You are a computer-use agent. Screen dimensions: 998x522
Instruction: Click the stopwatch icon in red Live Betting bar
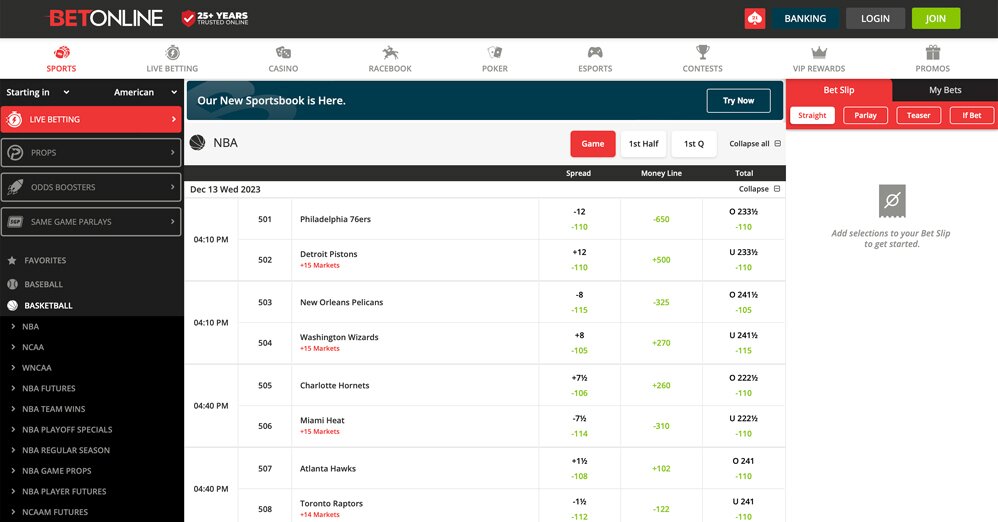[15, 119]
